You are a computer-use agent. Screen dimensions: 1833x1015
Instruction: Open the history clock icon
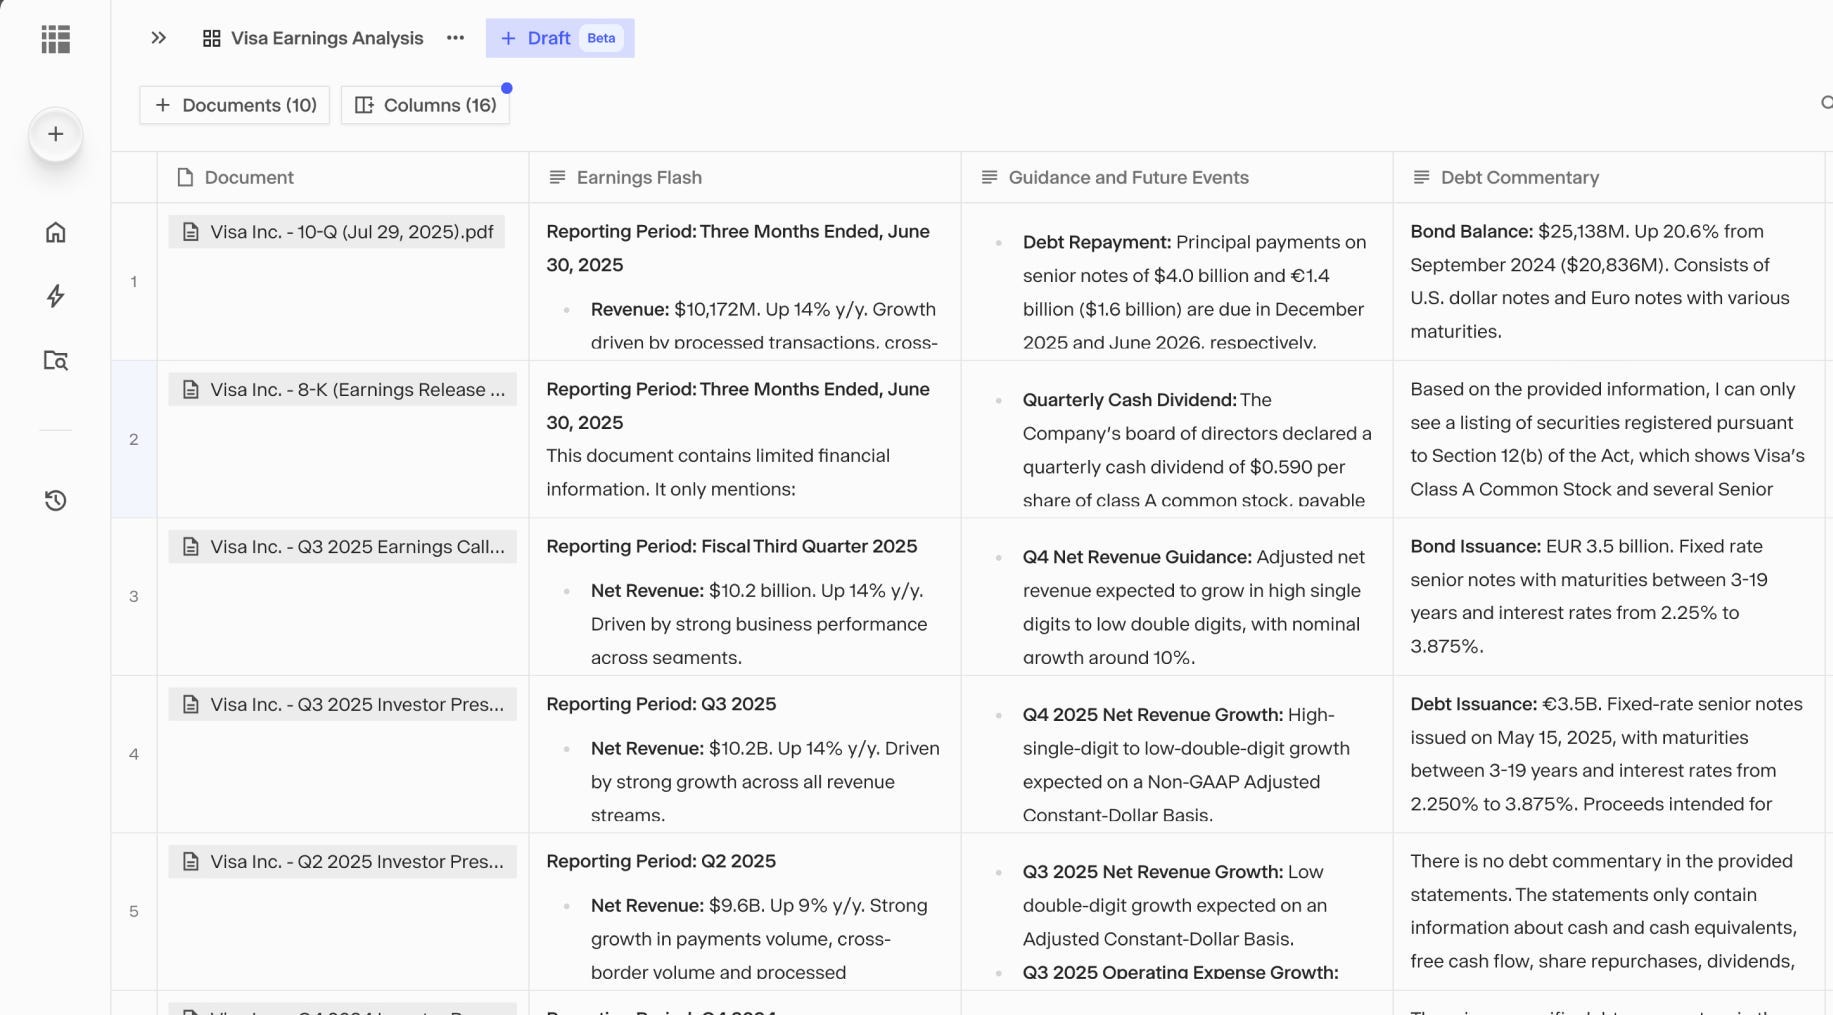(56, 500)
